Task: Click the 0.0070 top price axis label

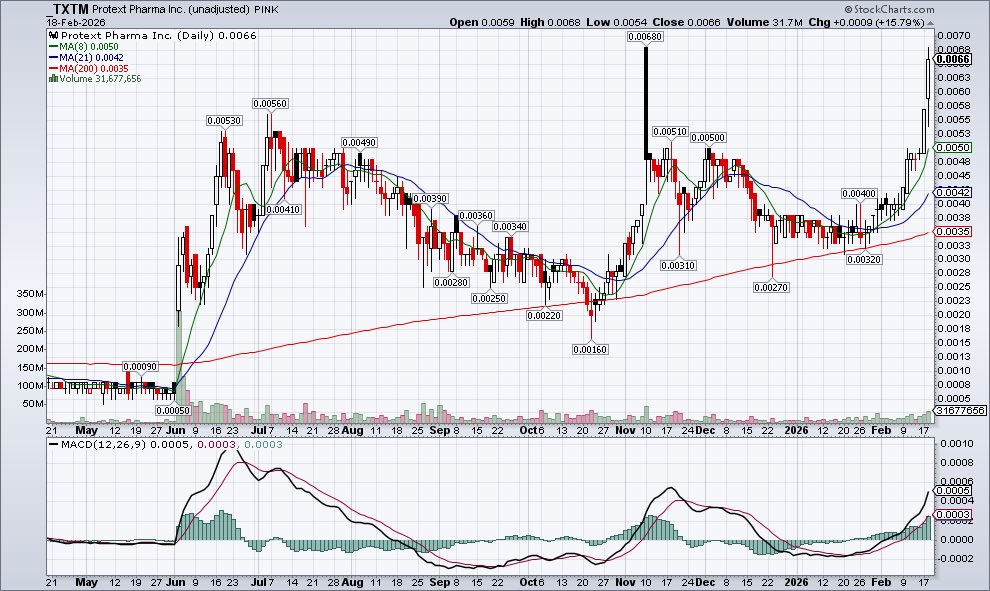Action: pyautogui.click(x=953, y=36)
